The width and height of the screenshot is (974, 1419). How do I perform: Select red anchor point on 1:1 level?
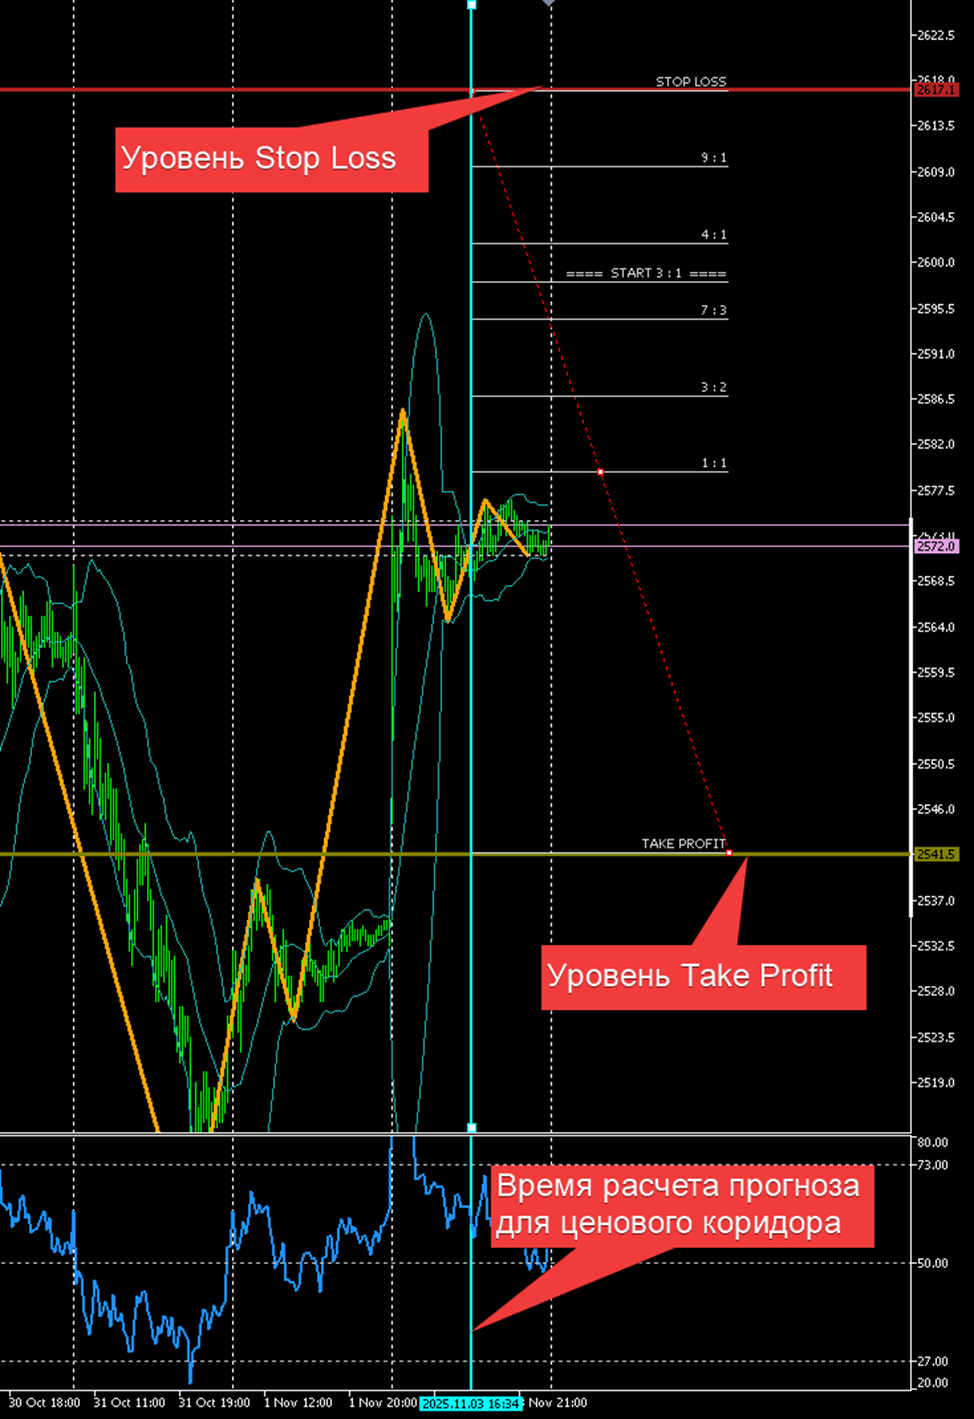[600, 471]
